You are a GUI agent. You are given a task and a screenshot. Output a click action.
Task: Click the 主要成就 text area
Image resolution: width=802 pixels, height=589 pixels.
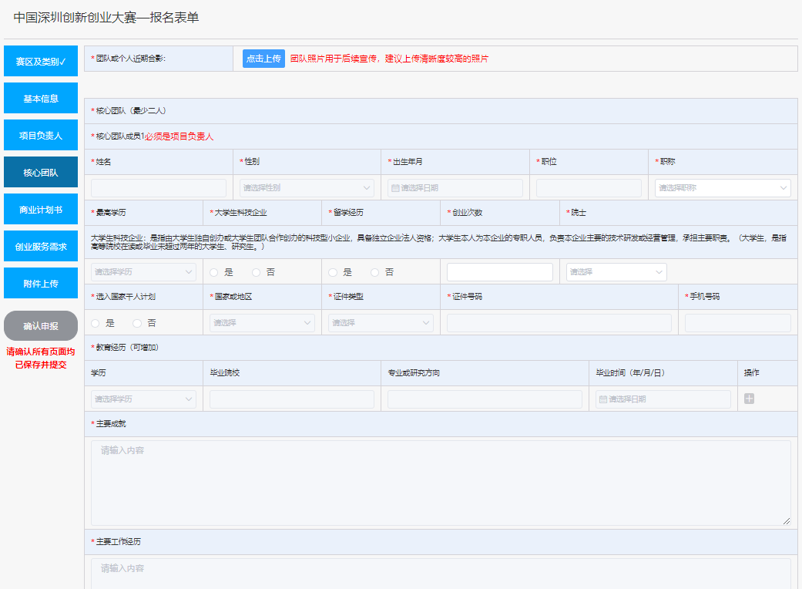[x=441, y=483]
